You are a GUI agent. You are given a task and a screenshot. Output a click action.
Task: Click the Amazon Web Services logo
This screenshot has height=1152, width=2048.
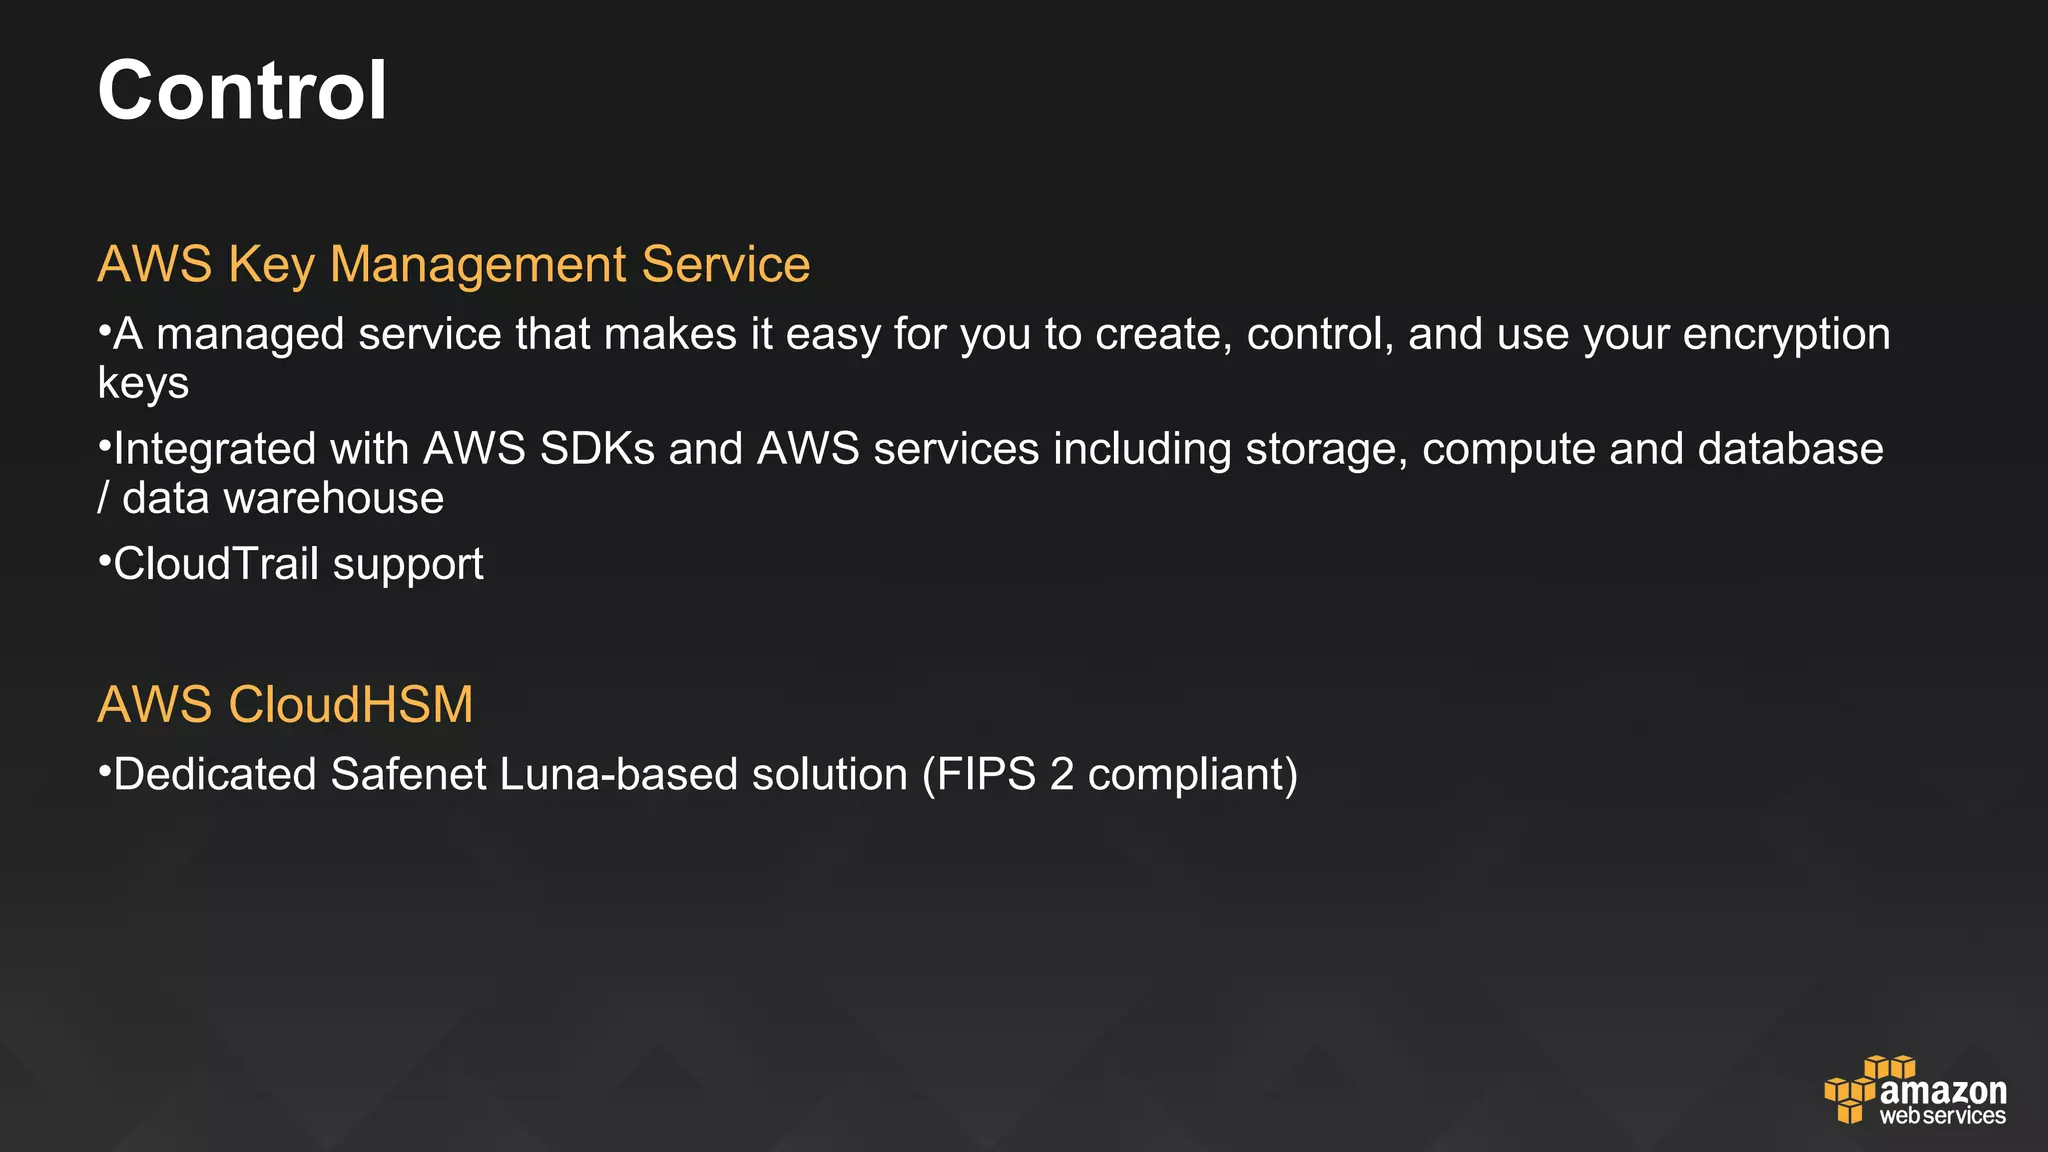(1915, 1090)
